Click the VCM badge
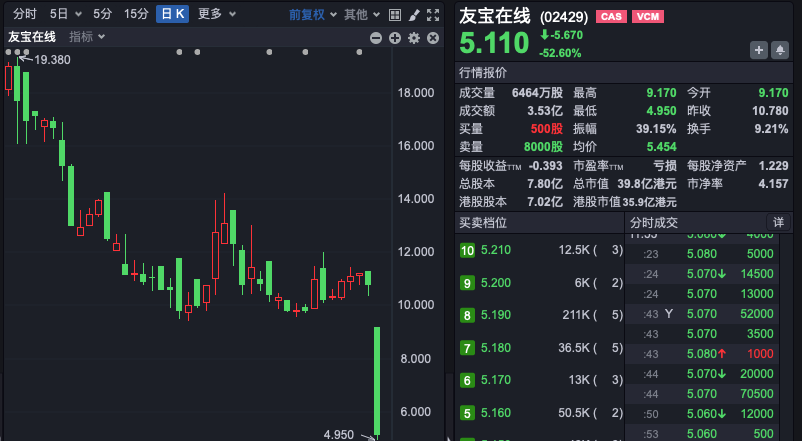 [648, 17]
